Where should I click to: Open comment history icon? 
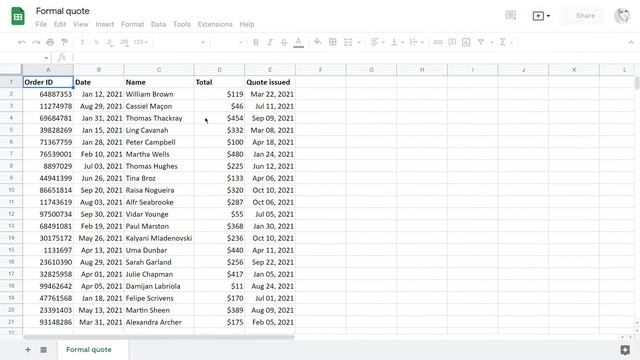pos(511,16)
